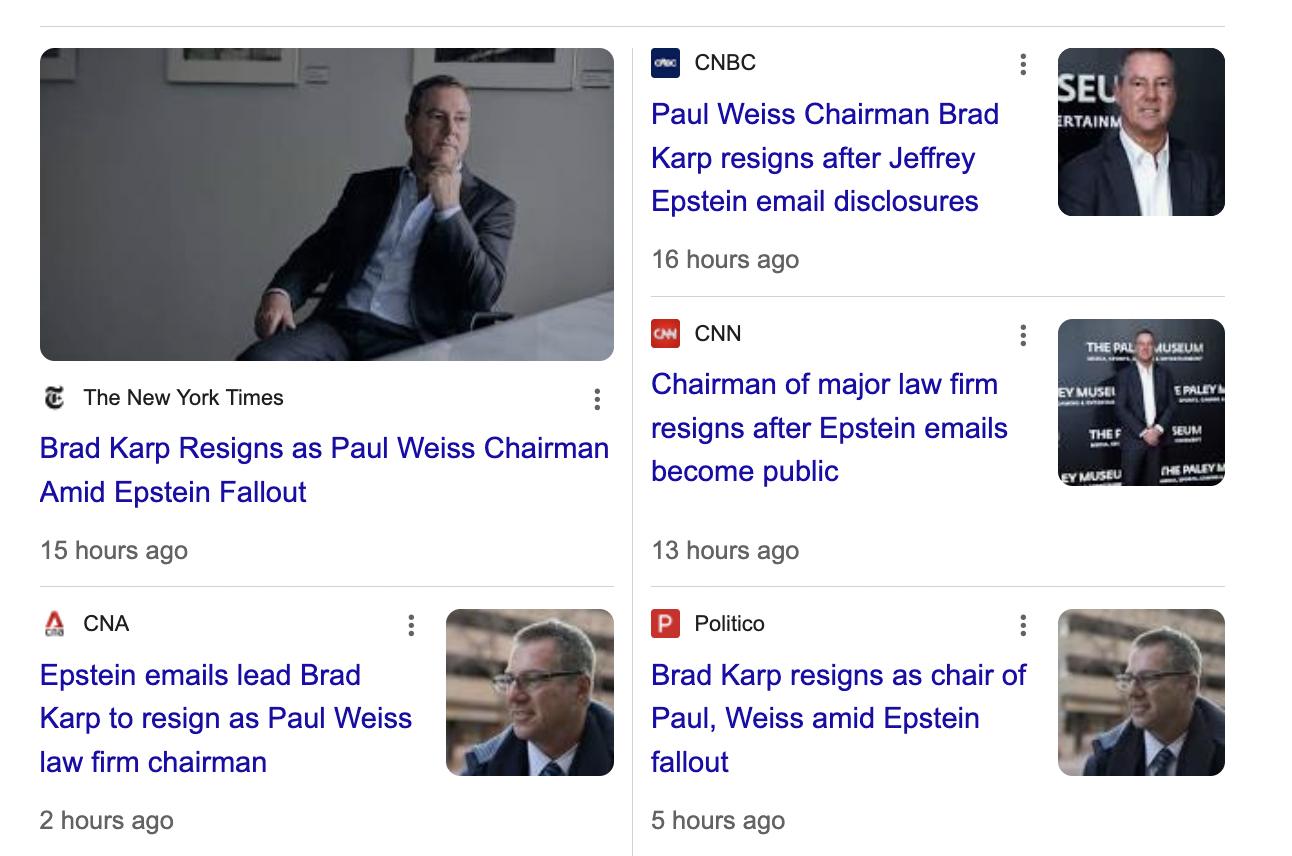Screen dimensions: 1292x856
Task: Click the New York Times logo icon
Action: click(54, 398)
